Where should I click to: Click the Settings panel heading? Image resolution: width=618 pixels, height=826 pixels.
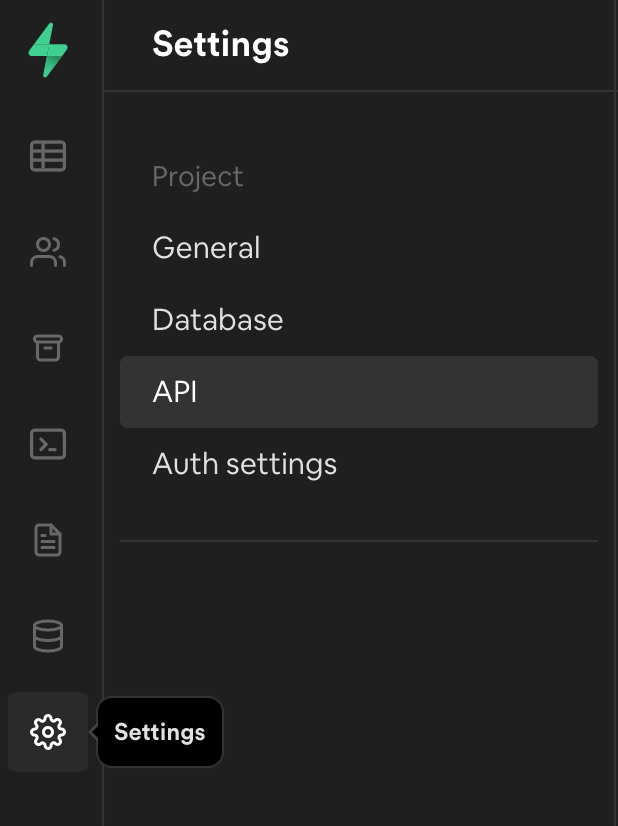(x=220, y=45)
